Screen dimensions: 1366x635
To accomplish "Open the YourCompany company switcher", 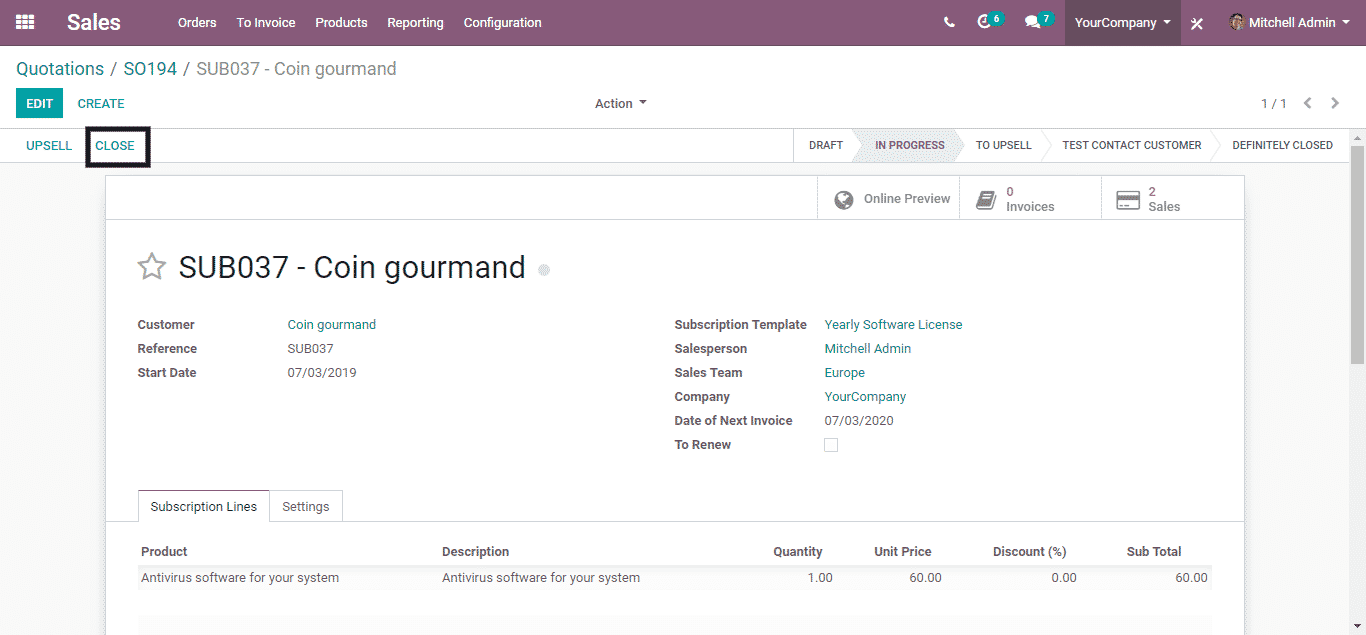I will click(1122, 22).
